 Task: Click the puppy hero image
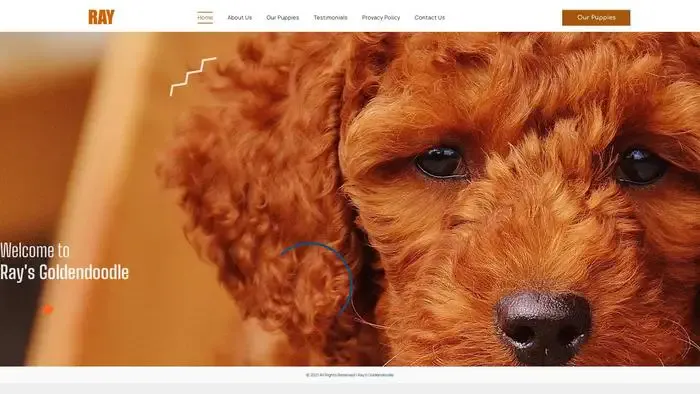(350, 199)
